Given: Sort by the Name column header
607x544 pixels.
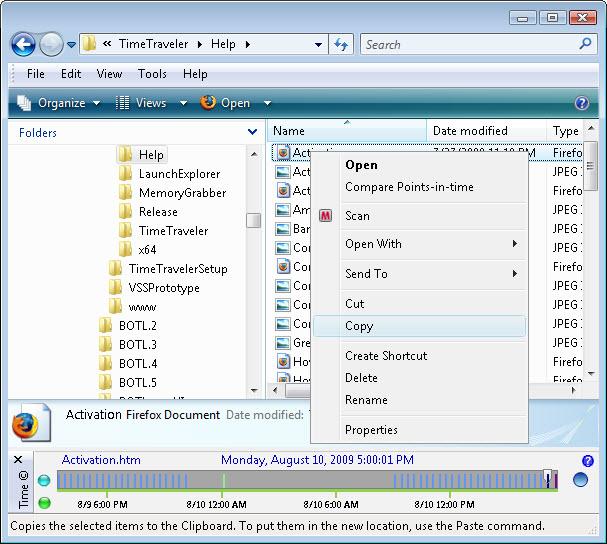Looking at the screenshot, I should [346, 131].
